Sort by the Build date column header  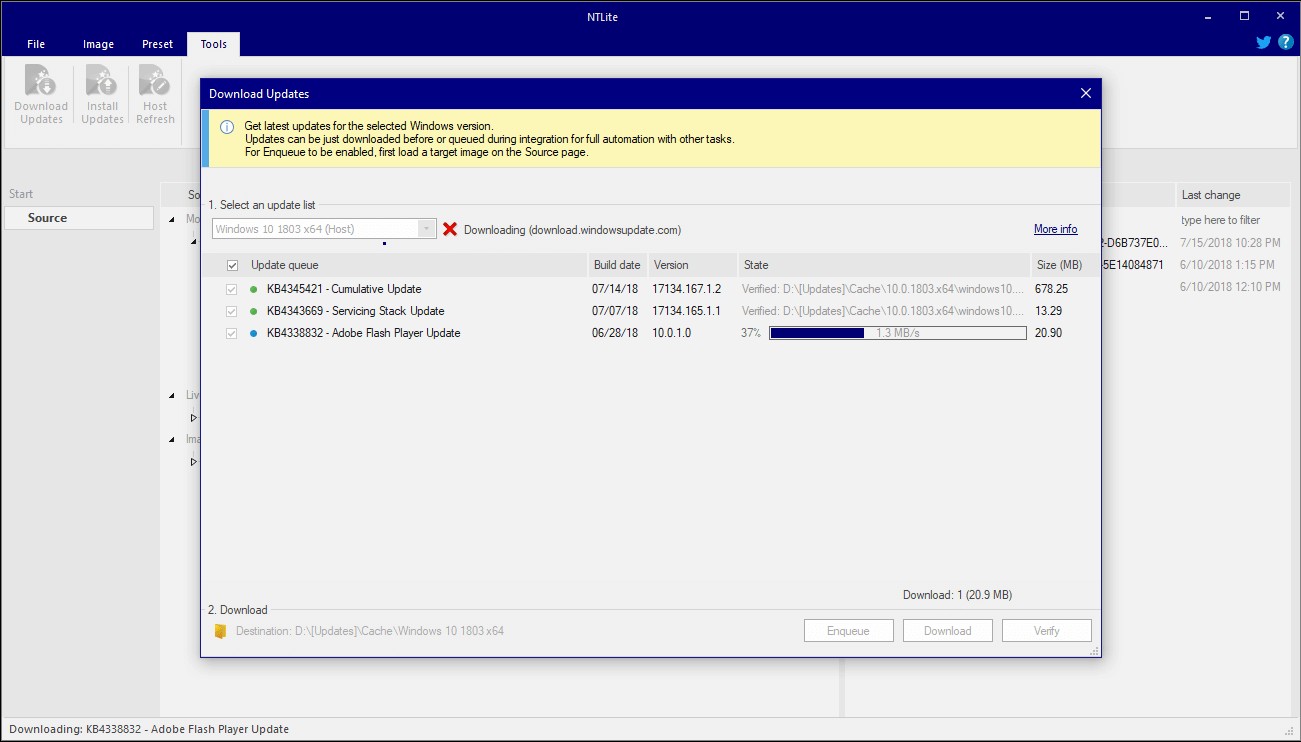coord(616,265)
